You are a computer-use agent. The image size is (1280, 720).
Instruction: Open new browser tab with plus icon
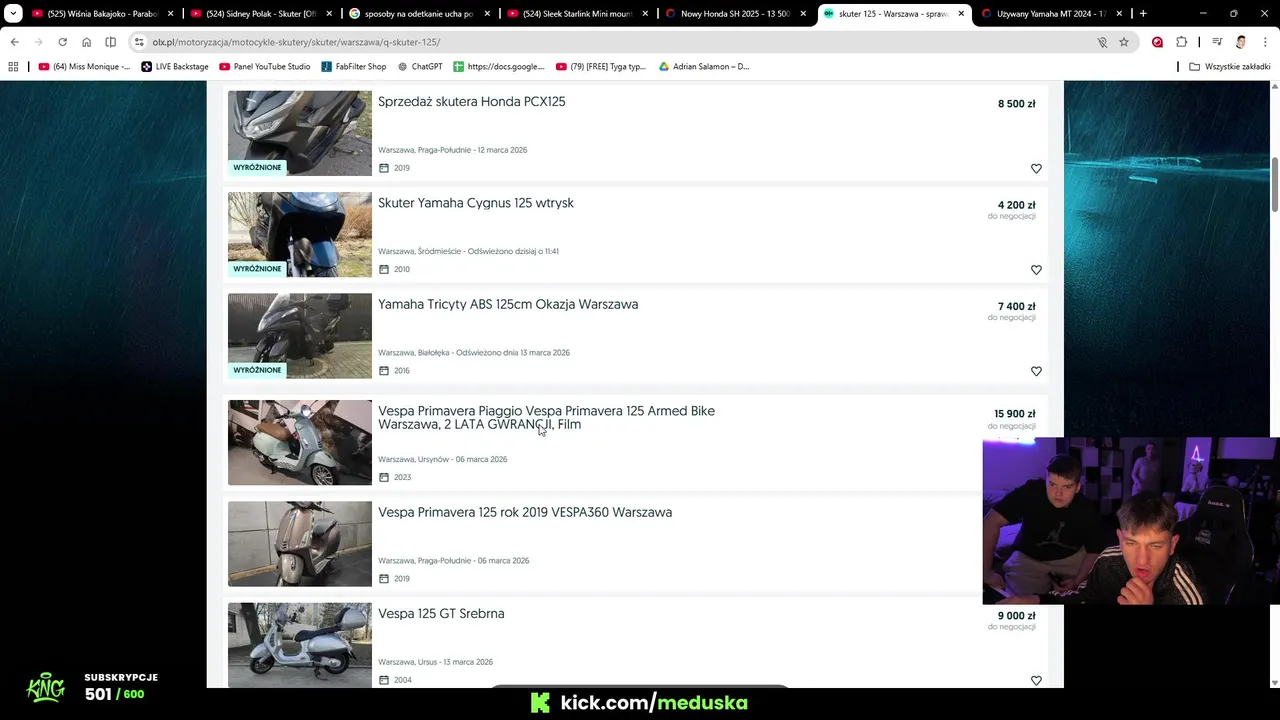[x=1143, y=14]
